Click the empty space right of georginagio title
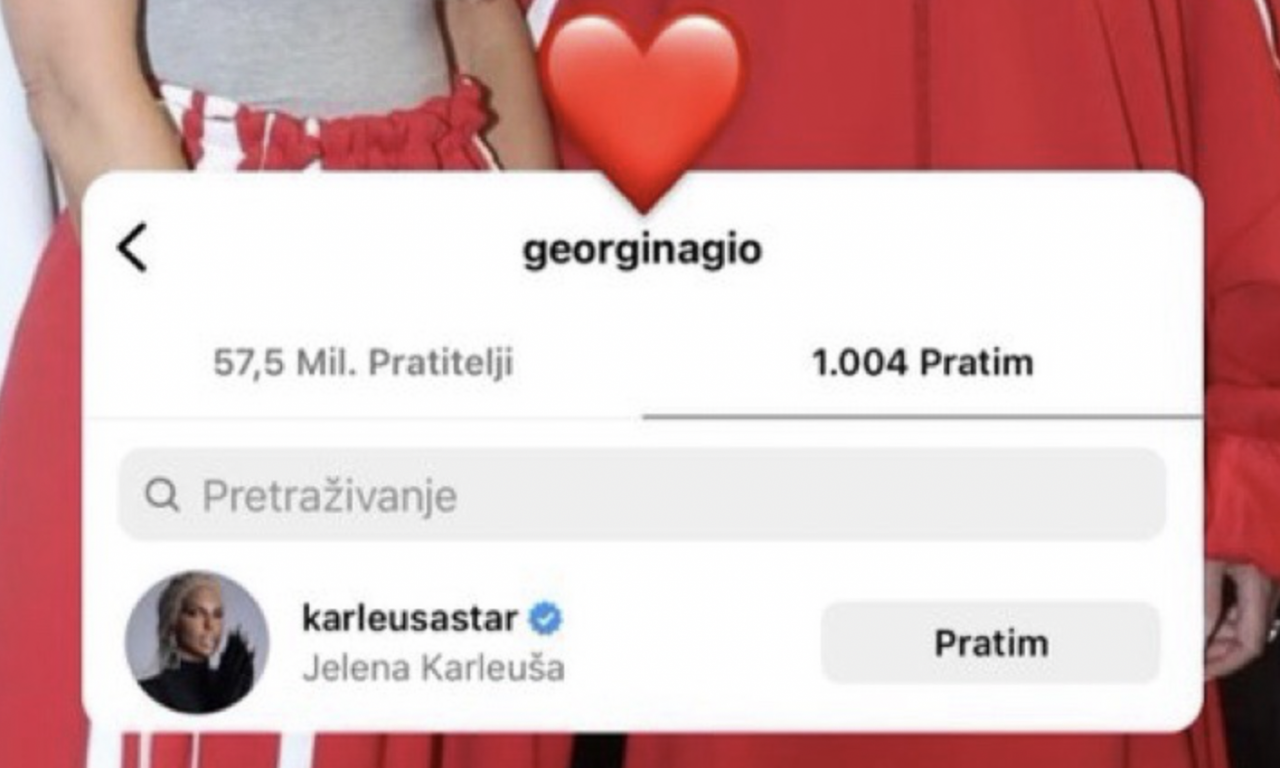The image size is (1280, 768). [980, 251]
